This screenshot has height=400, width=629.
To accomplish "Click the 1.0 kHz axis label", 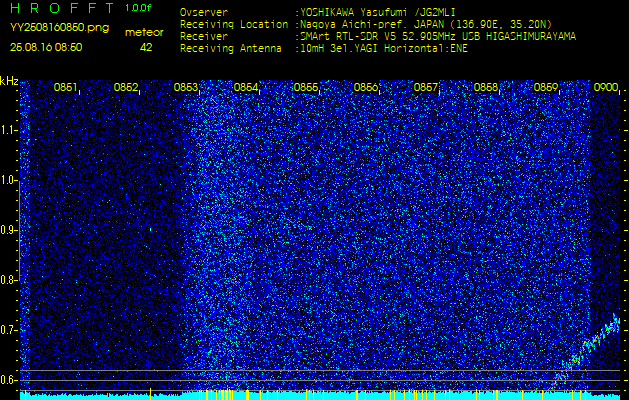I will [8, 180].
